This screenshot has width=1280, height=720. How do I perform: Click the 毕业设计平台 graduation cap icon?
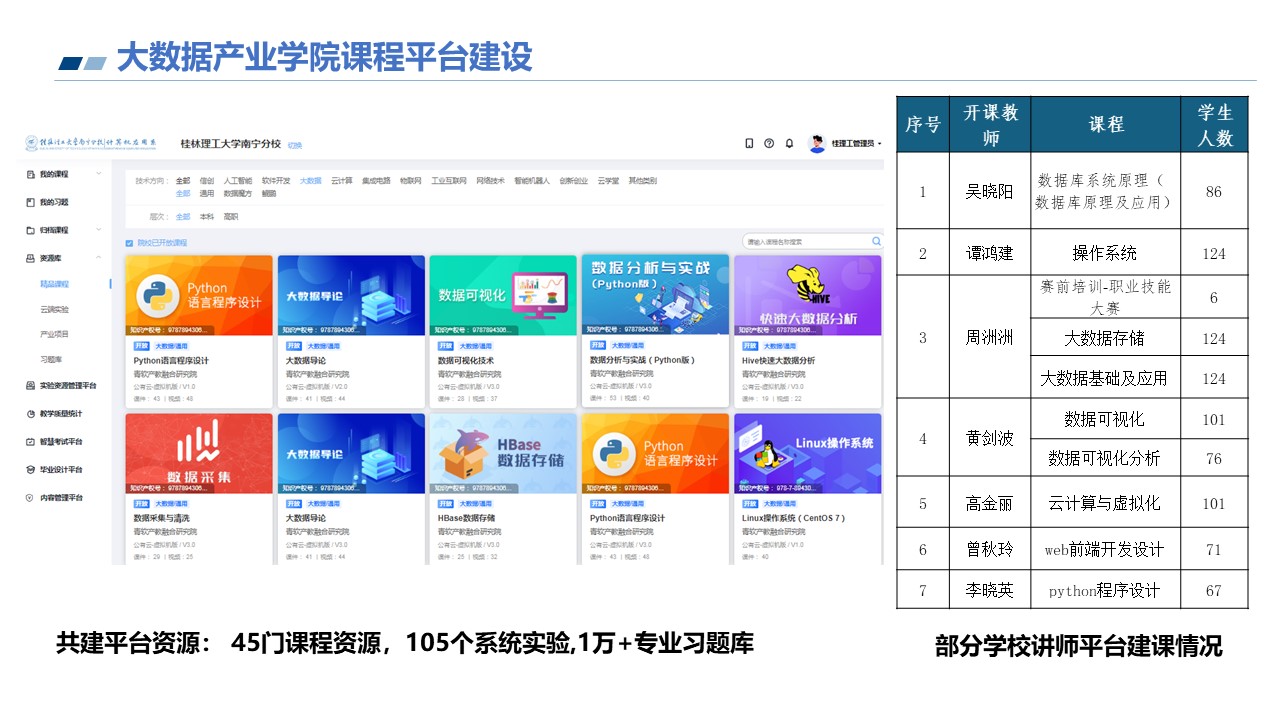point(30,469)
